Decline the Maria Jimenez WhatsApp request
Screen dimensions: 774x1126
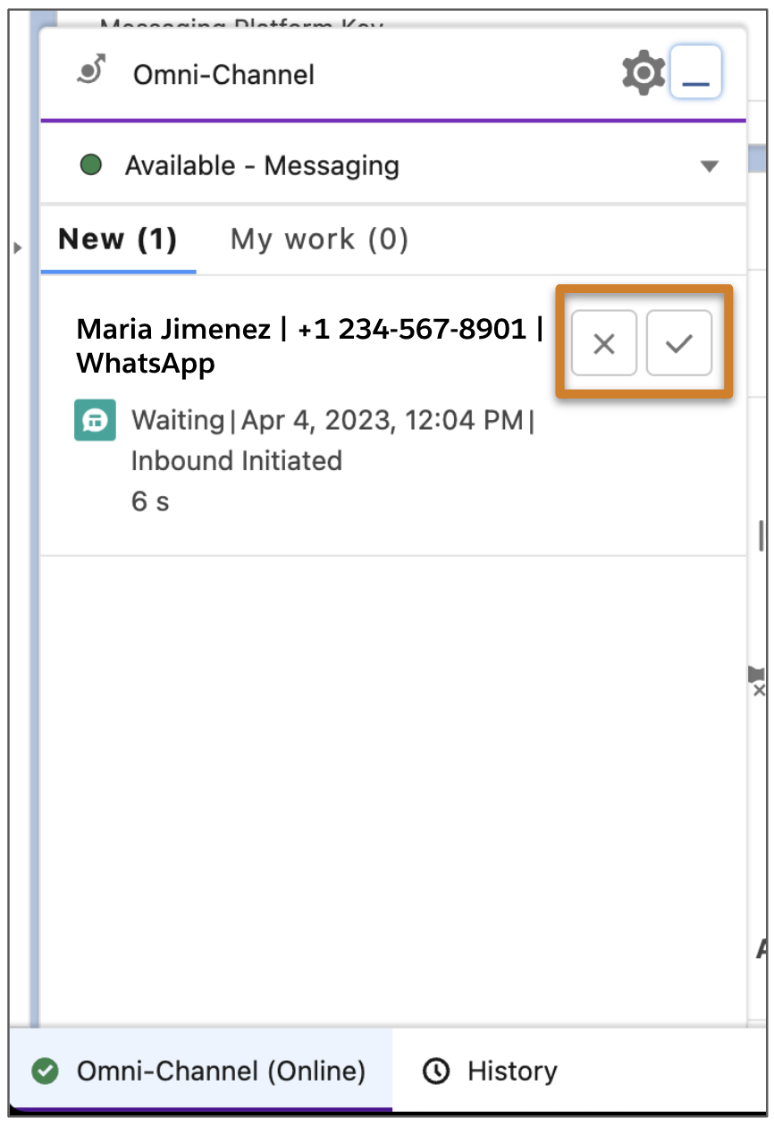pyautogui.click(x=604, y=343)
